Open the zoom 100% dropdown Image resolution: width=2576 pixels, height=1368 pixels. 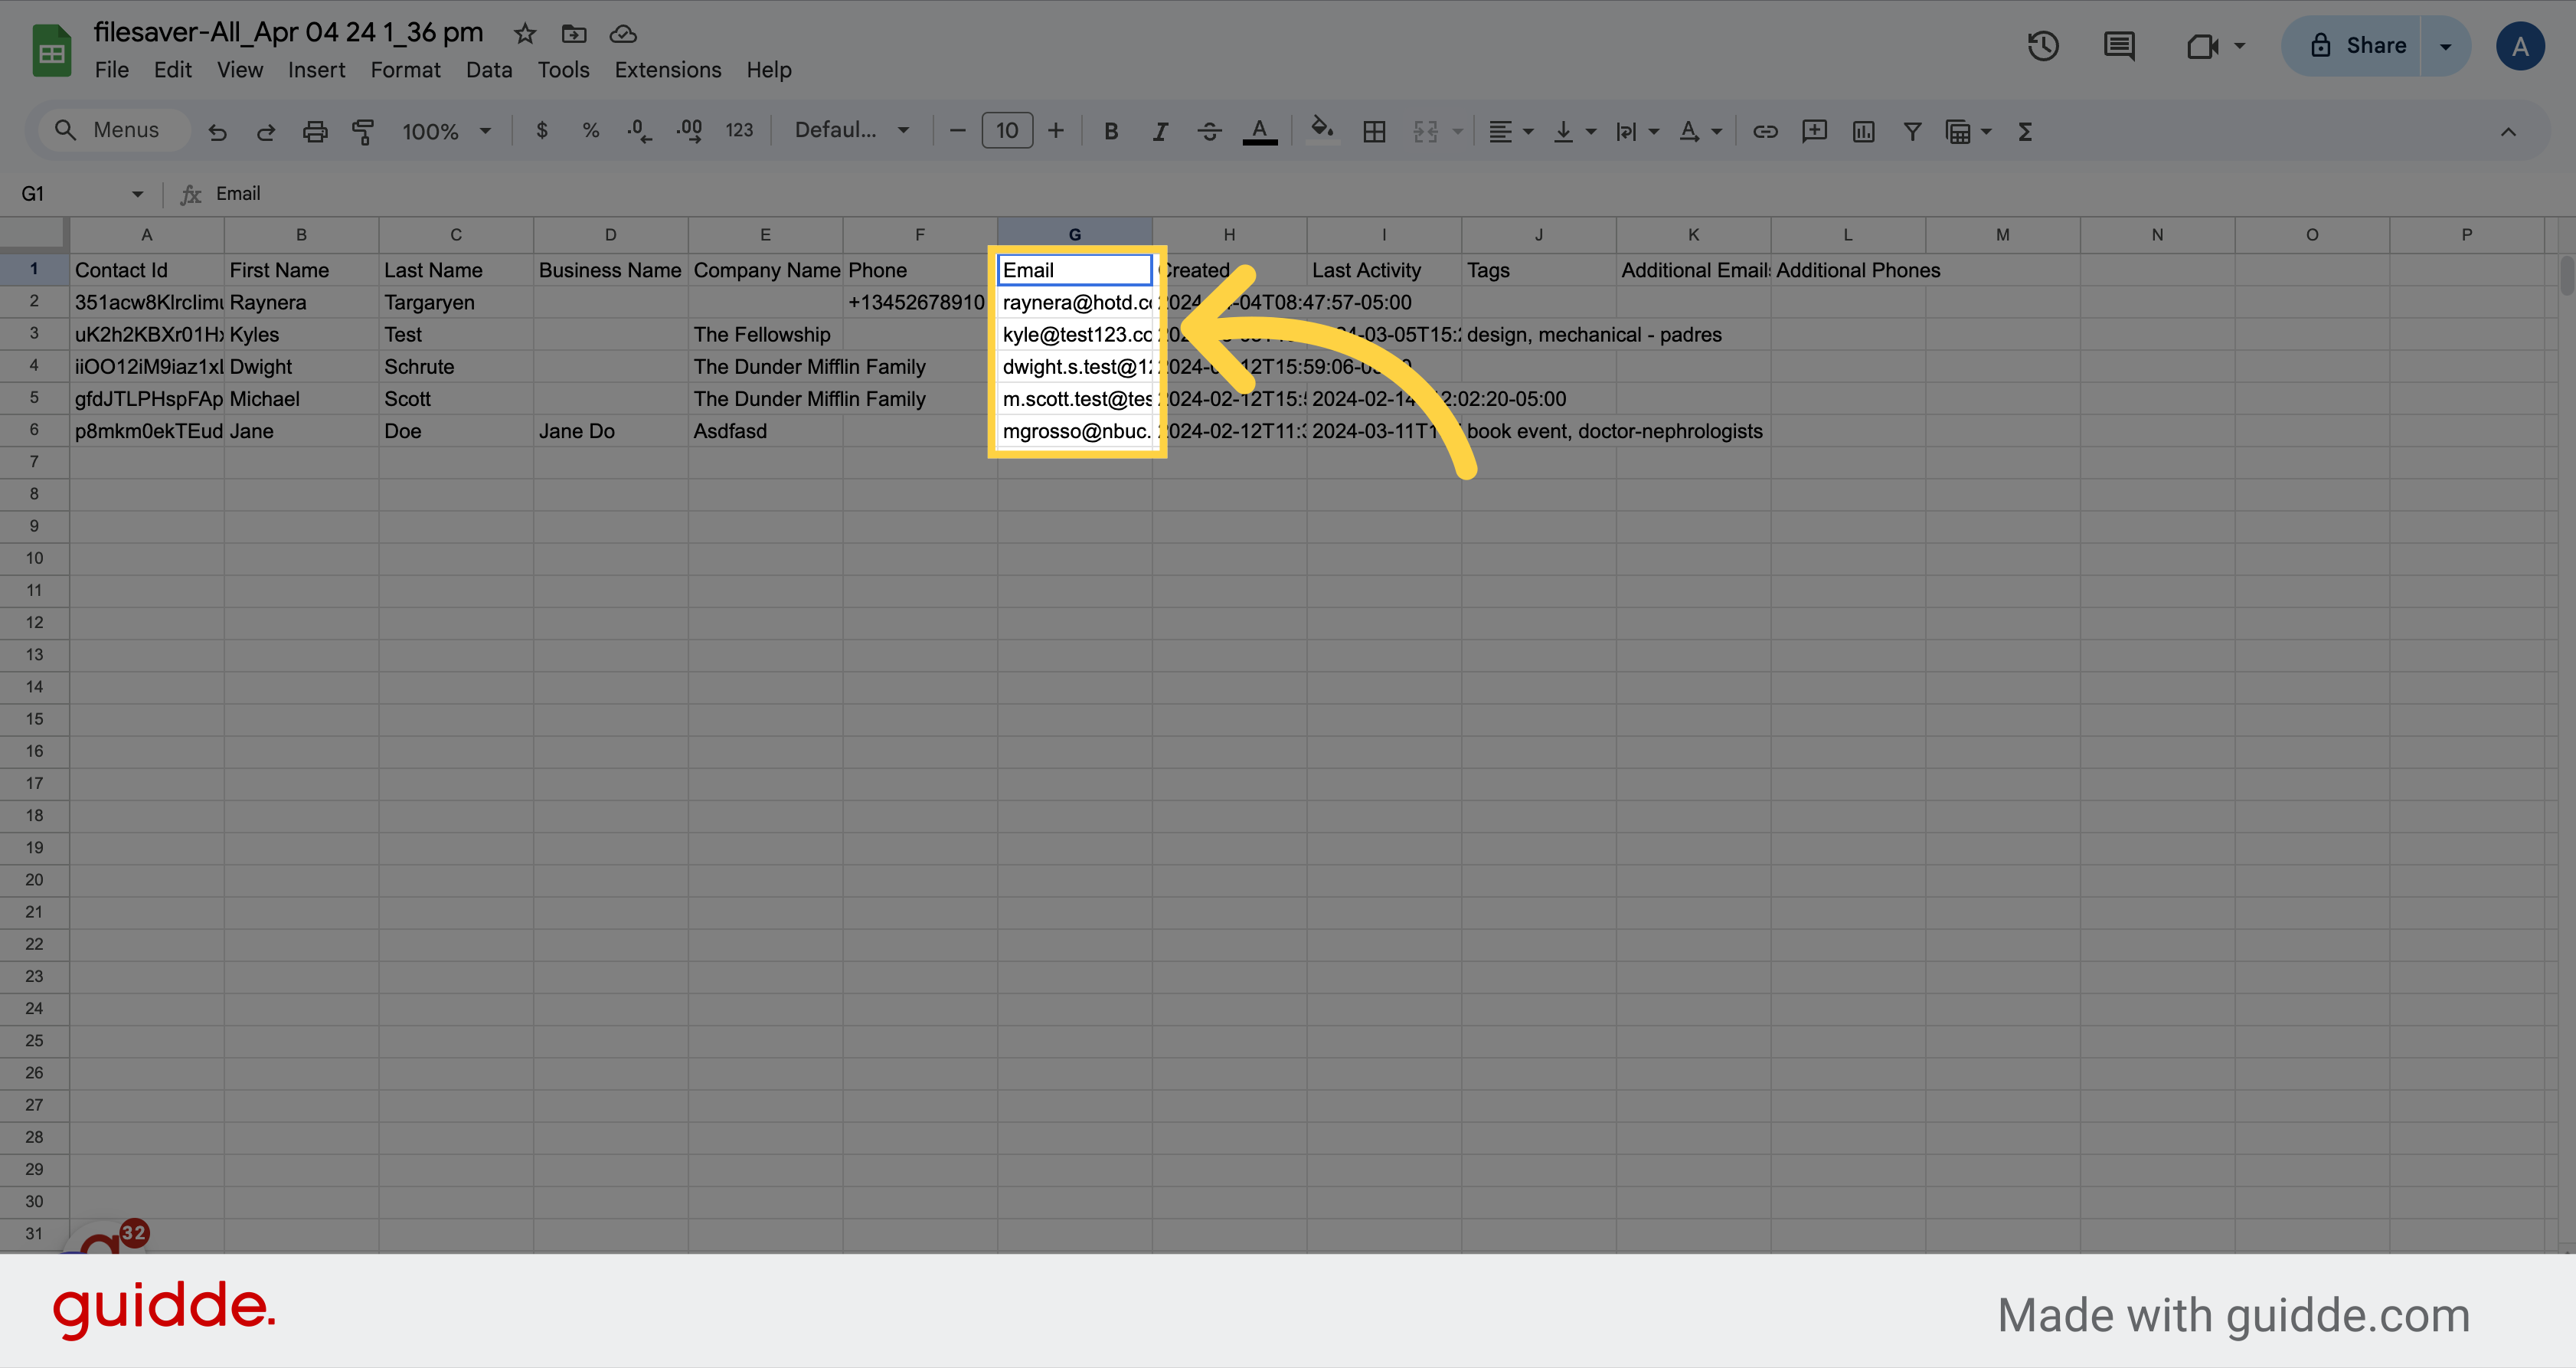coord(446,131)
